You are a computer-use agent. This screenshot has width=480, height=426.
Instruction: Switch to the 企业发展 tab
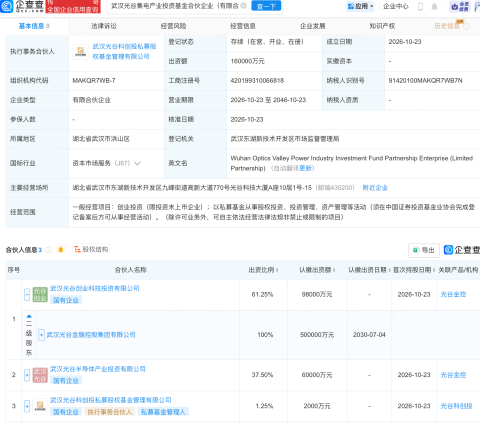pos(312,26)
